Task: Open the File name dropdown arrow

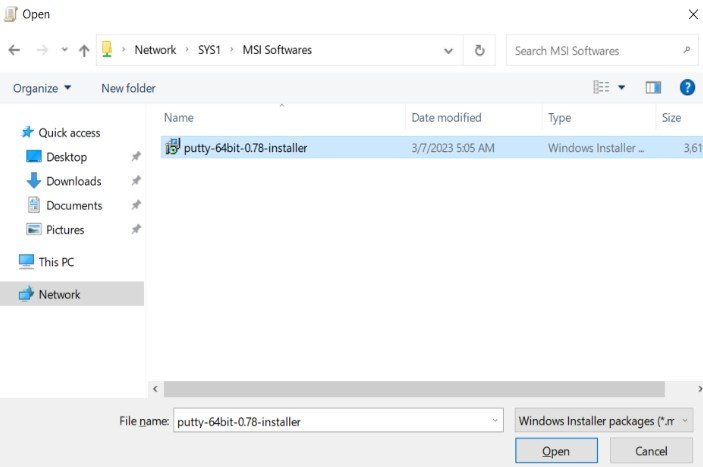Action: click(495, 420)
